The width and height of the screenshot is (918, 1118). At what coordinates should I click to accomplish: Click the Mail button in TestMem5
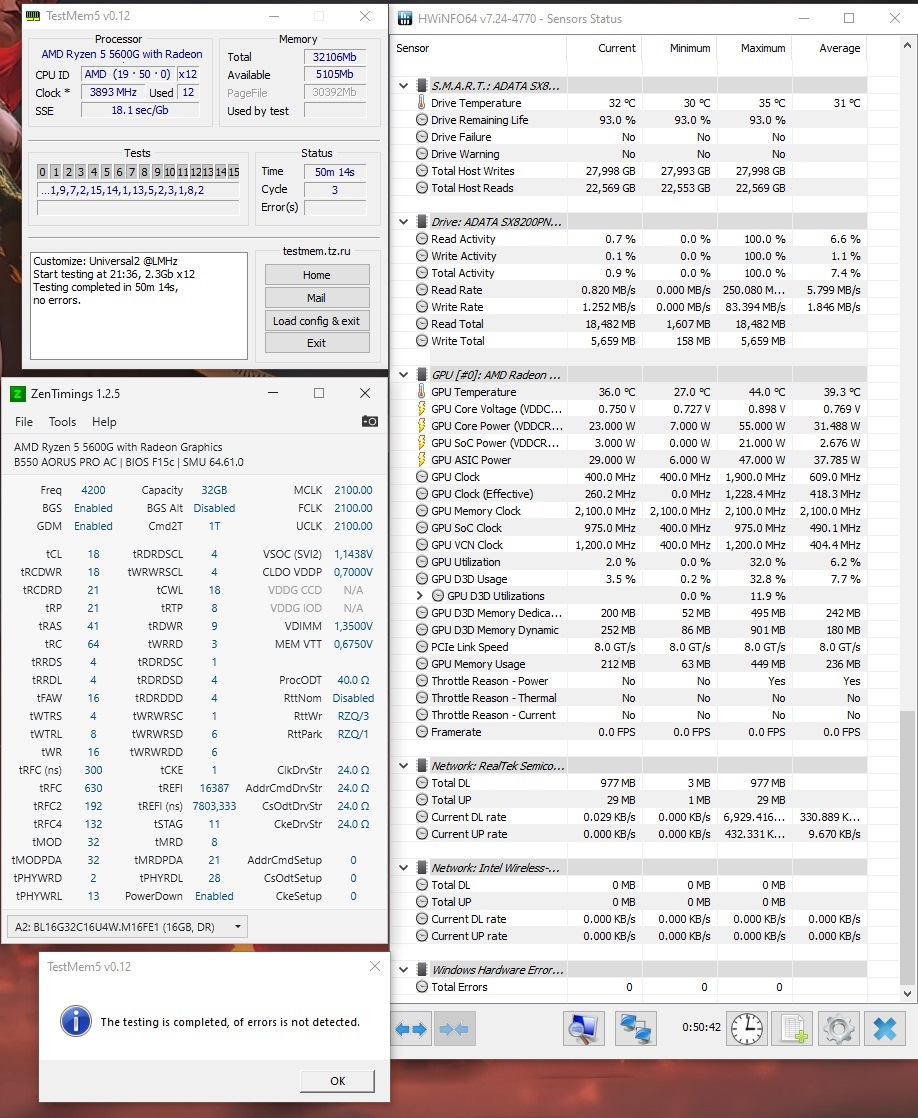click(x=317, y=297)
